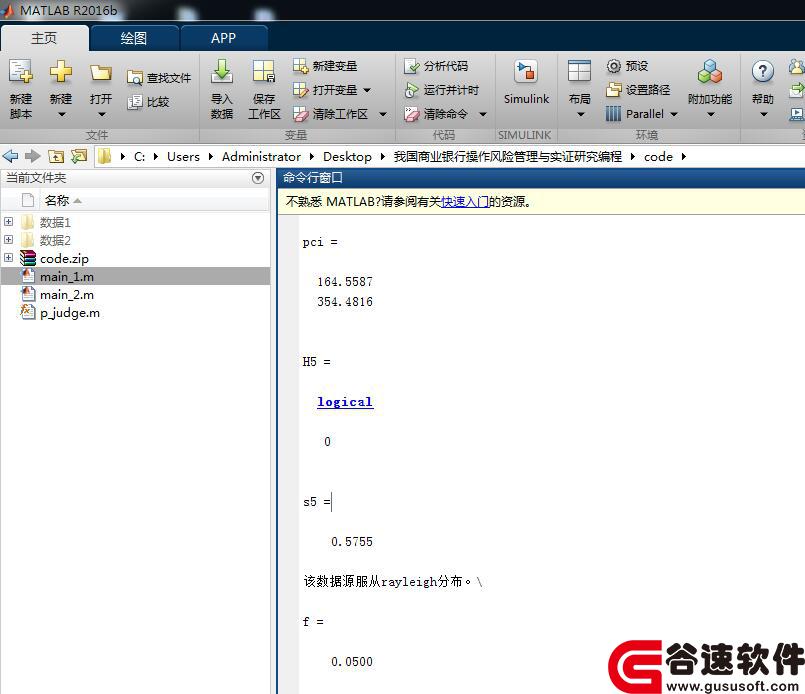Click the Layout (布局) icon

click(x=580, y=72)
